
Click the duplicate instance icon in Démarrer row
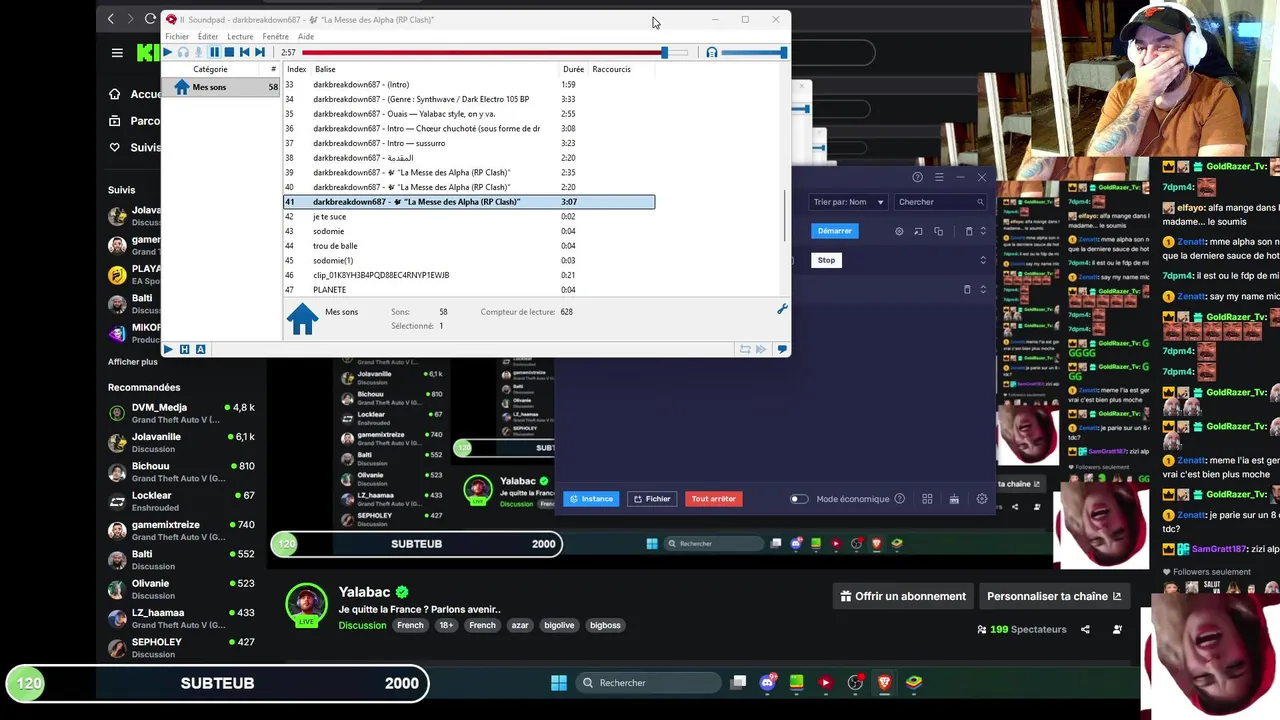coord(938,231)
